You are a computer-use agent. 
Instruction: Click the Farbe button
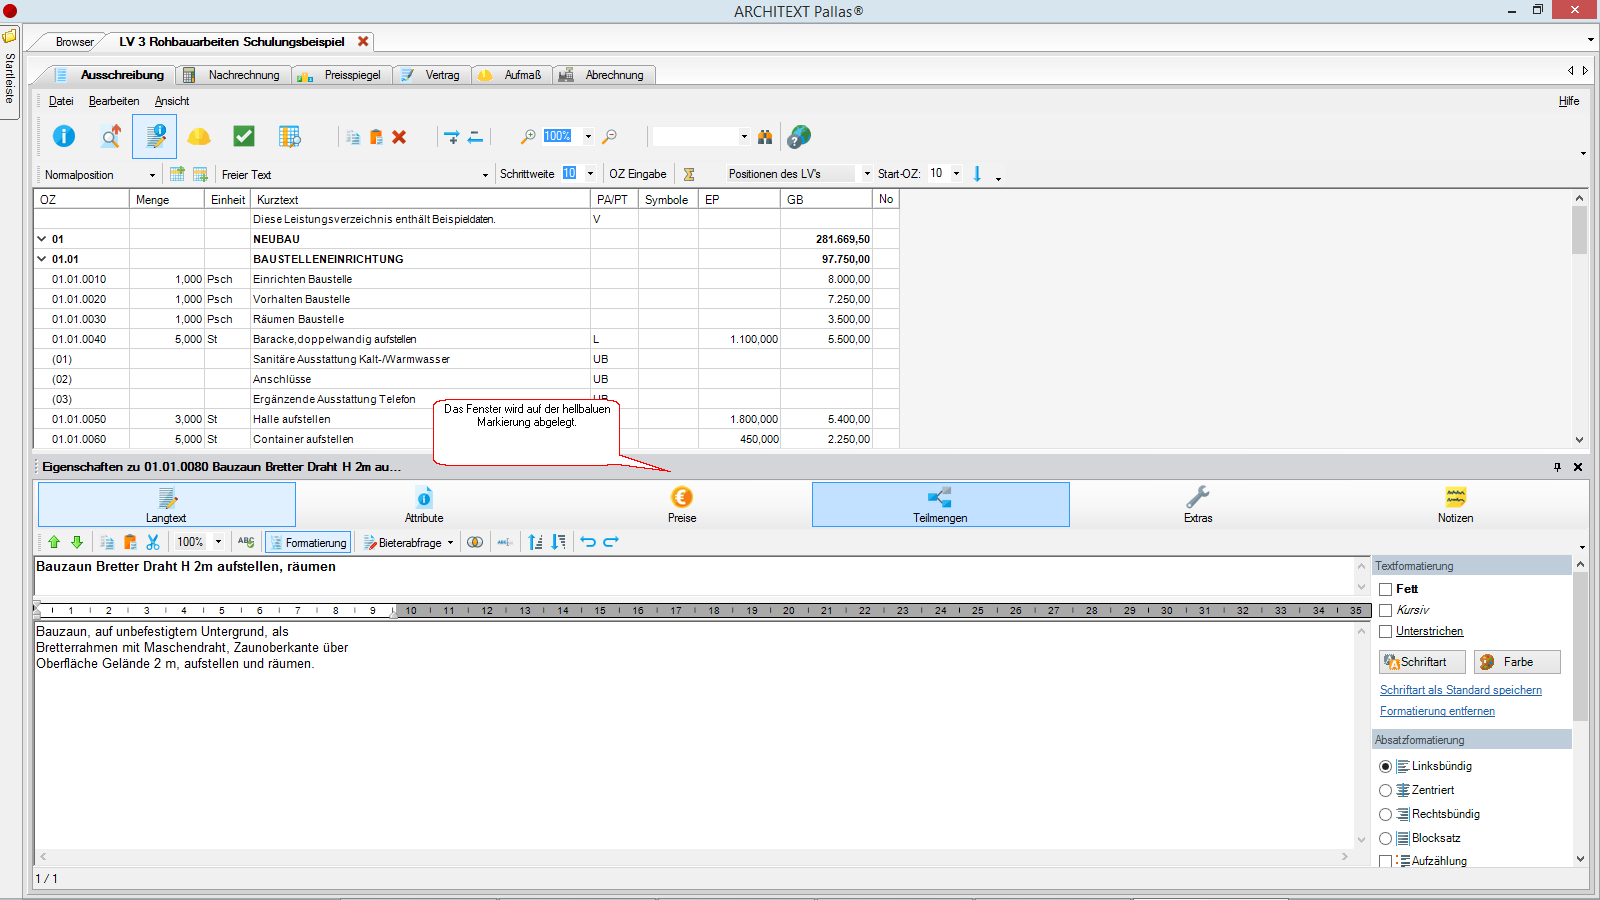click(x=1517, y=662)
